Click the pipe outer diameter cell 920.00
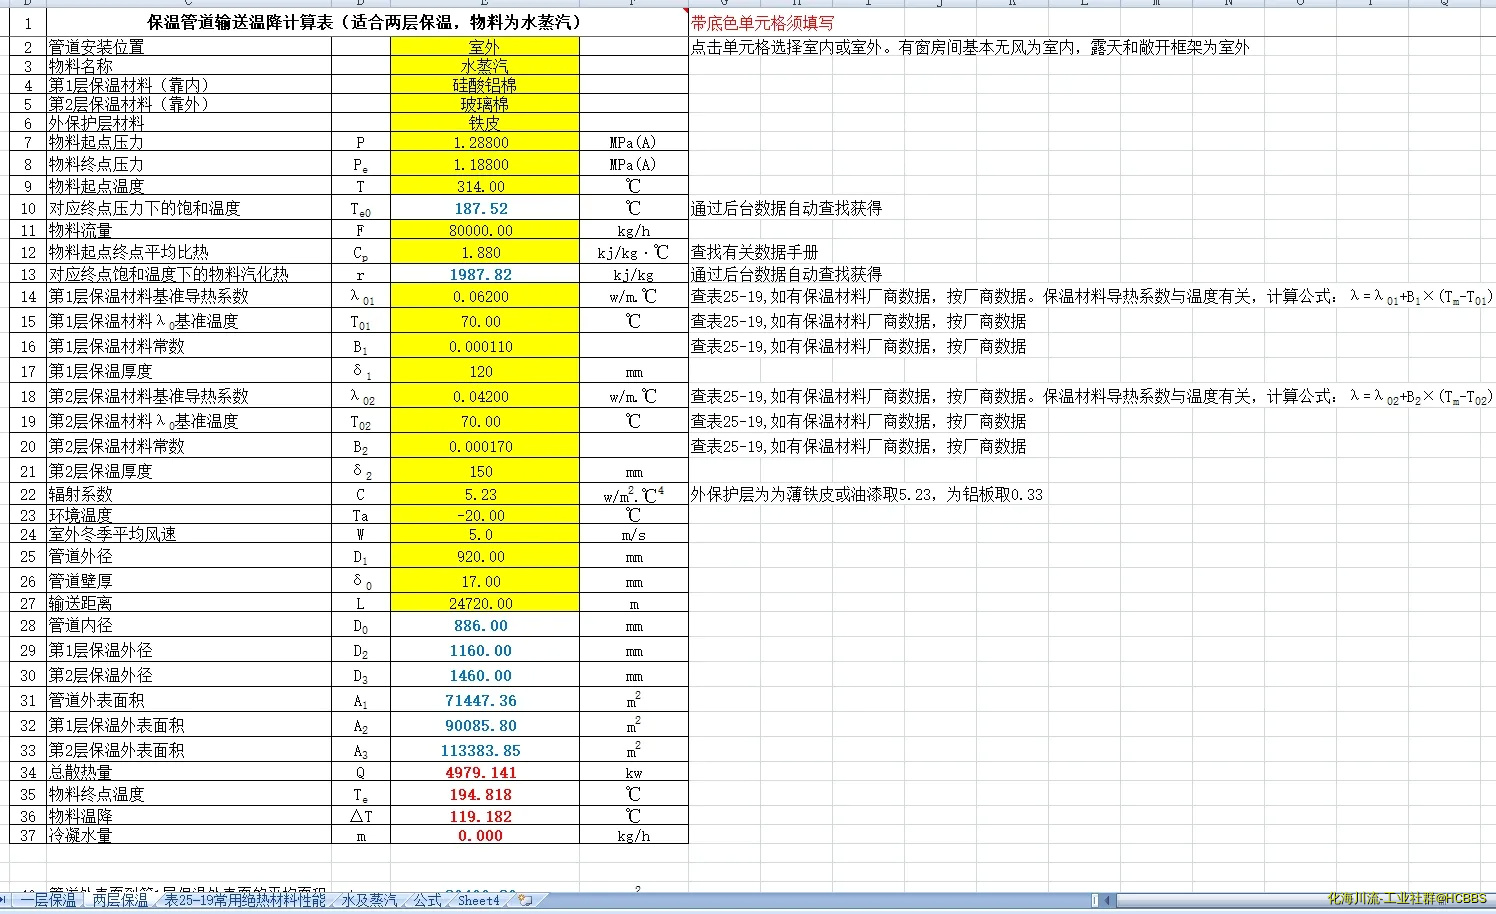The image size is (1496, 914). [x=485, y=556]
